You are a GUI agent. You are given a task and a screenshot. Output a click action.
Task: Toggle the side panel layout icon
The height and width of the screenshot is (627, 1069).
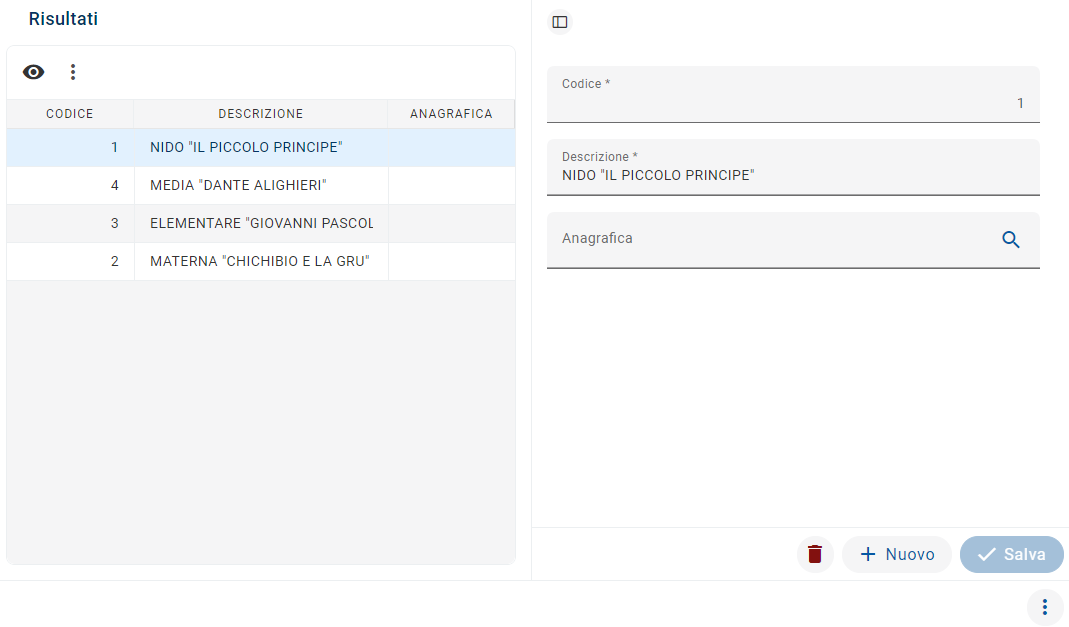pyautogui.click(x=560, y=22)
